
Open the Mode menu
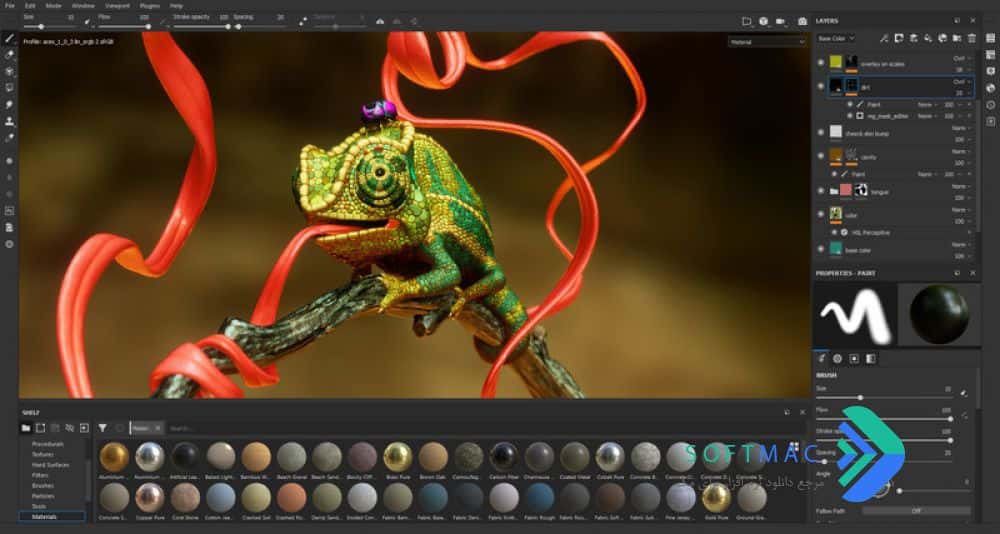54,5
